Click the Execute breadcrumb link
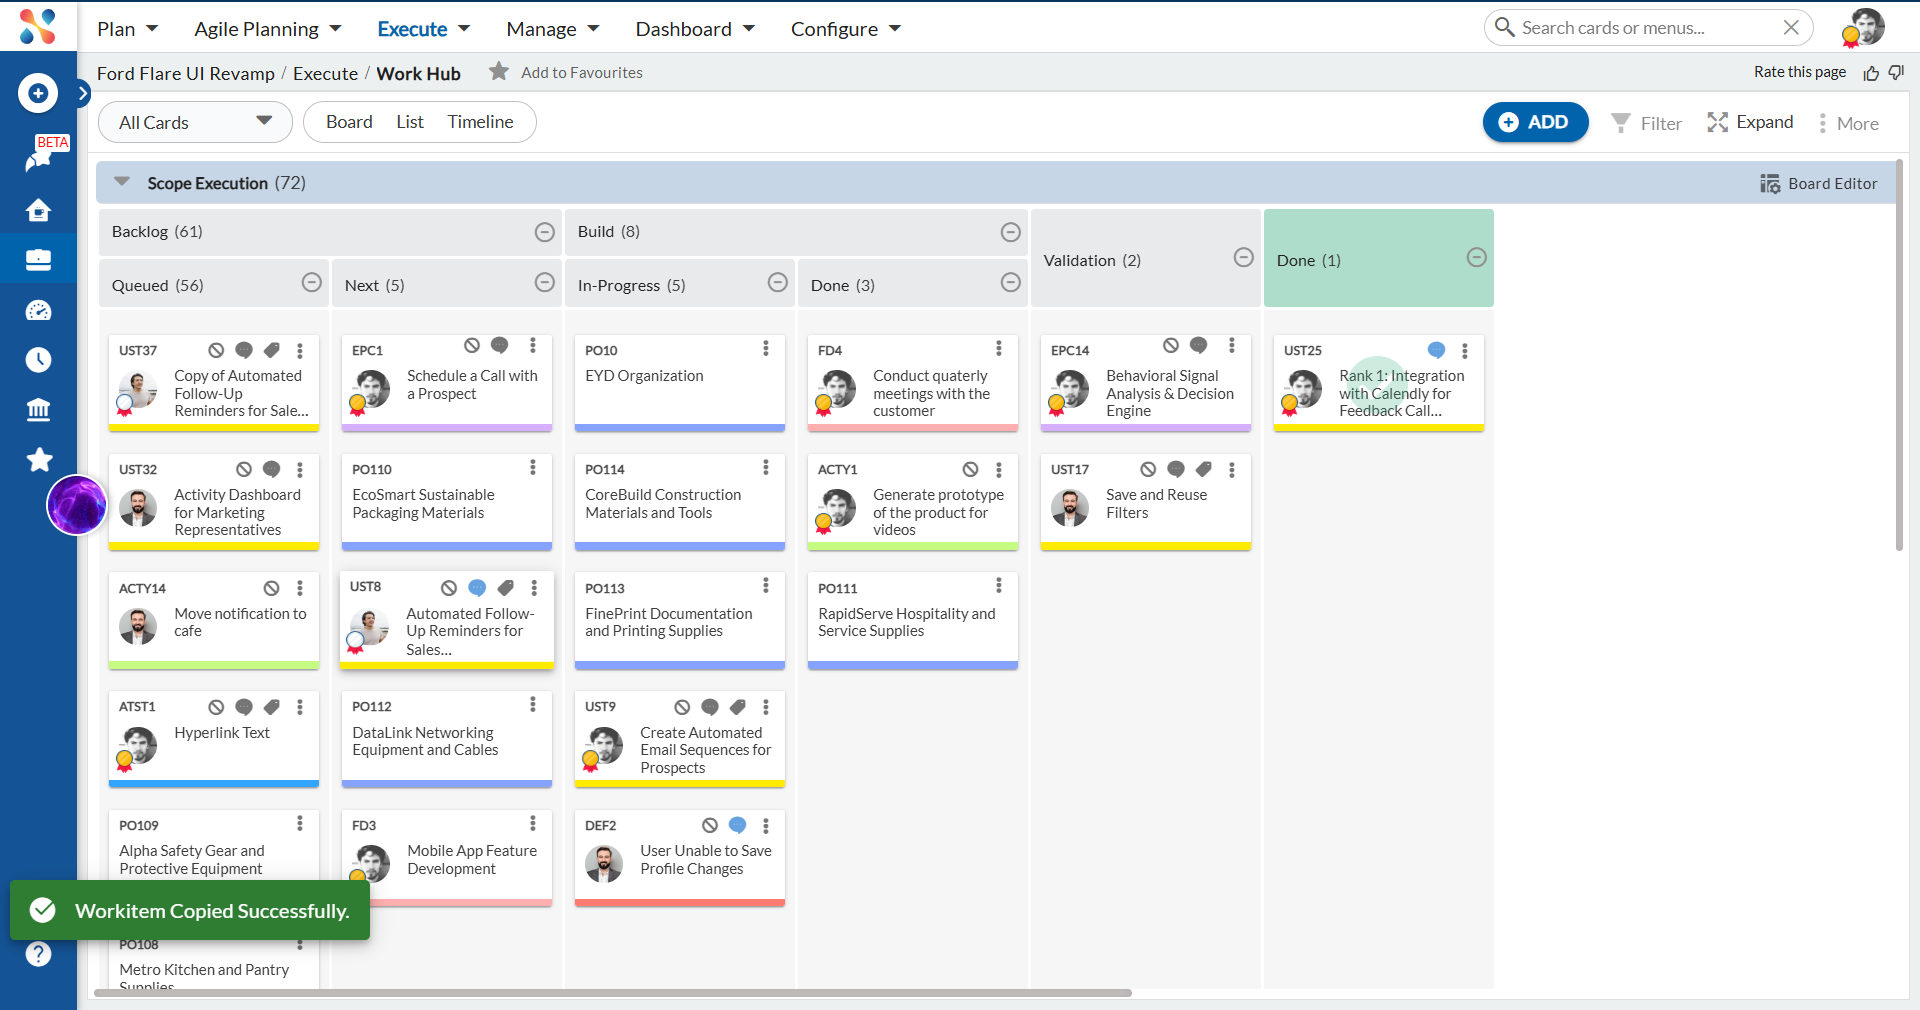 [325, 73]
